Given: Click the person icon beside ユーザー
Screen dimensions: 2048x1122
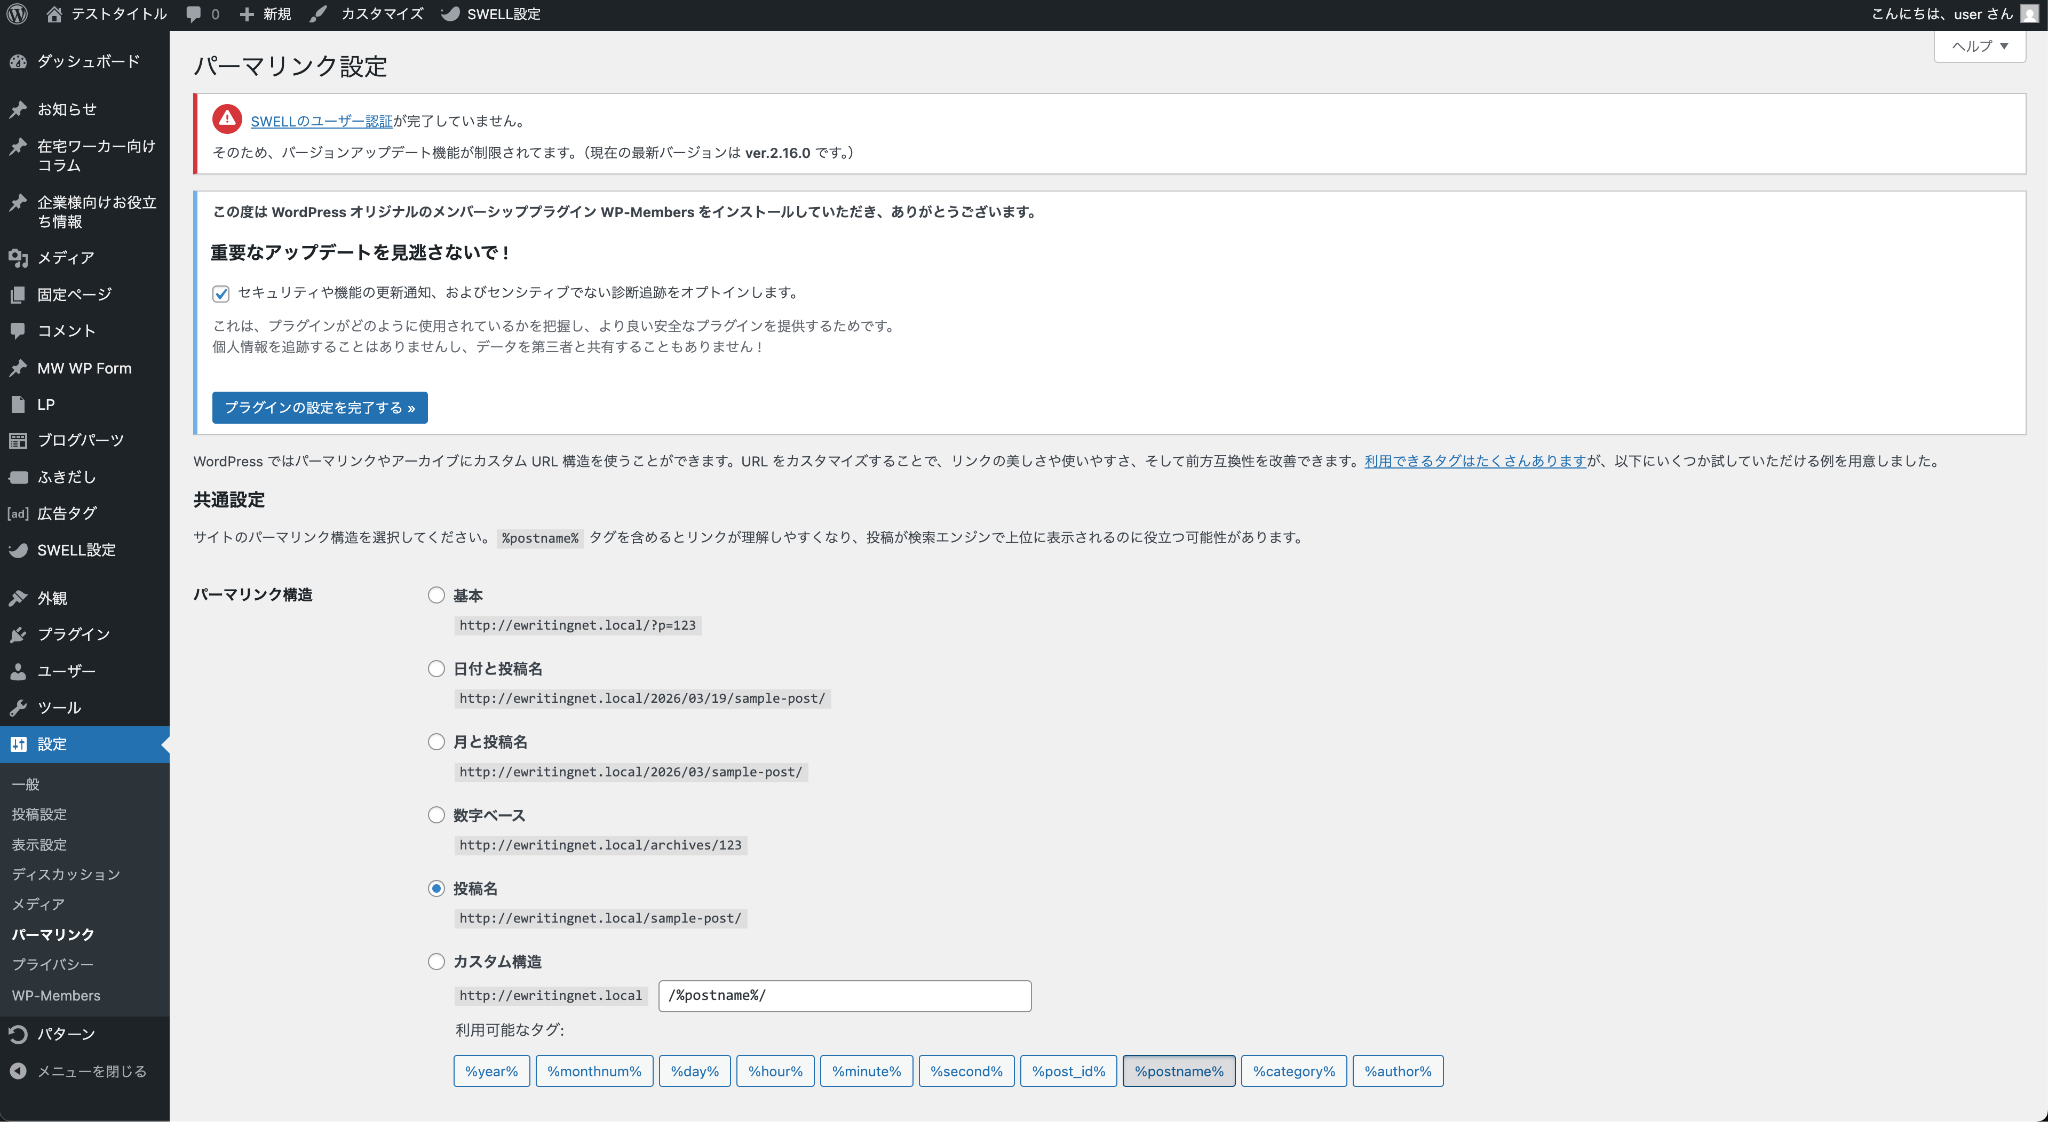Looking at the screenshot, I should (18, 671).
